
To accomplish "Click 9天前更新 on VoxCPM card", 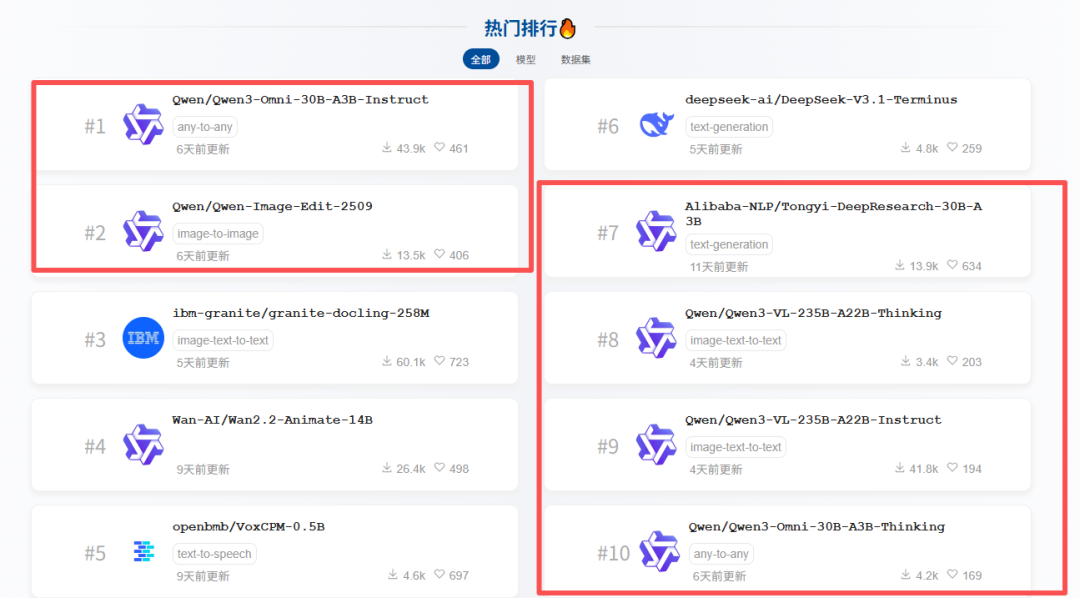I will click(202, 577).
